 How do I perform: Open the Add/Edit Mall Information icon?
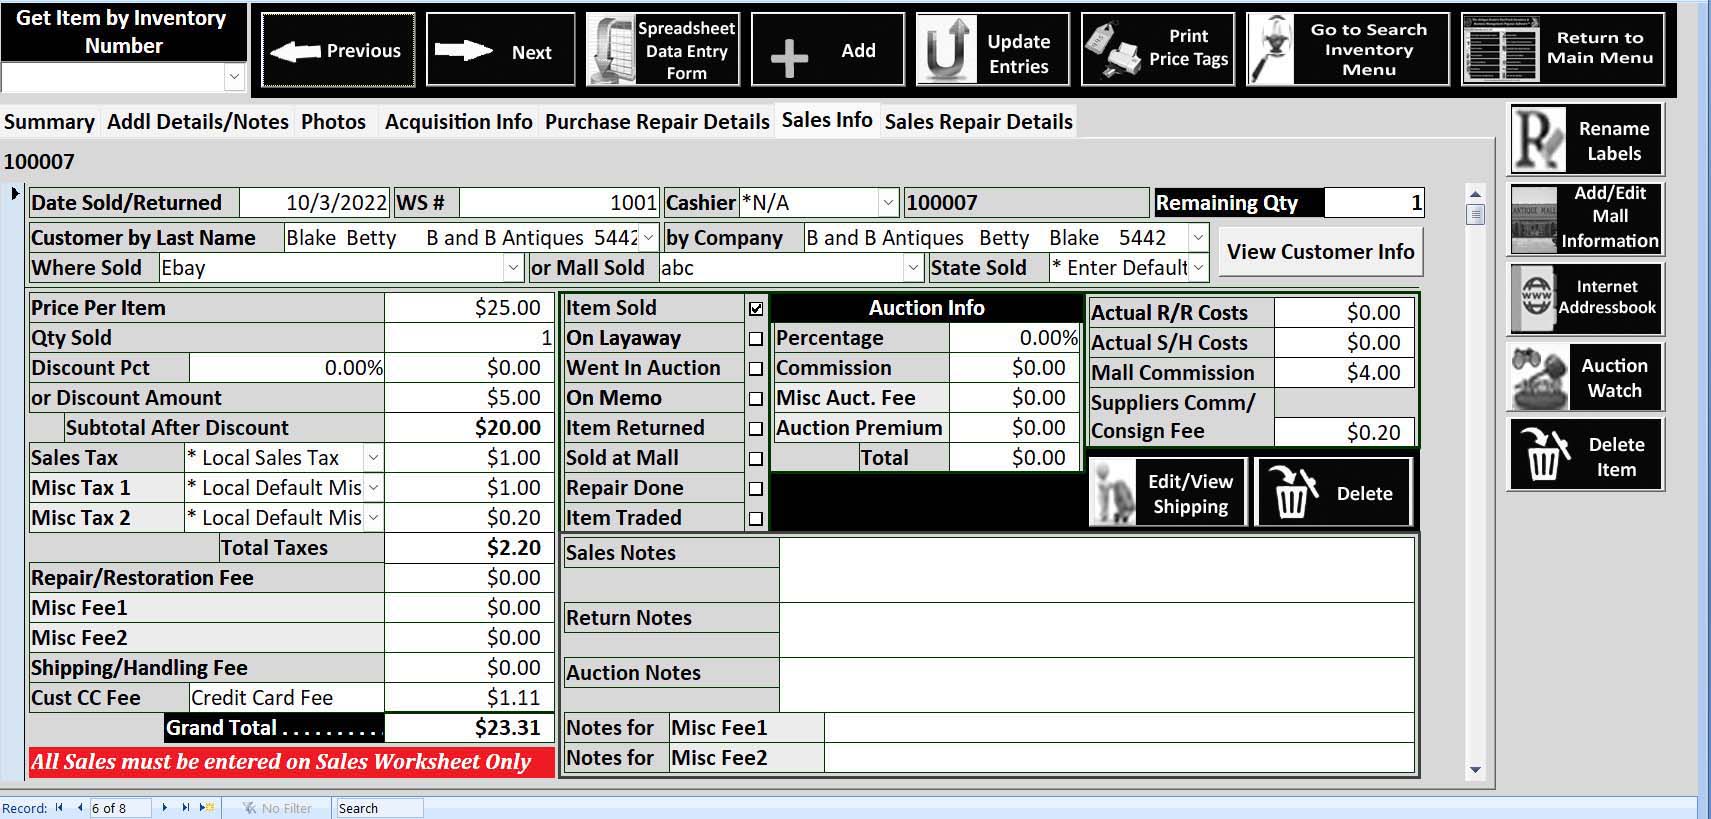1534,218
